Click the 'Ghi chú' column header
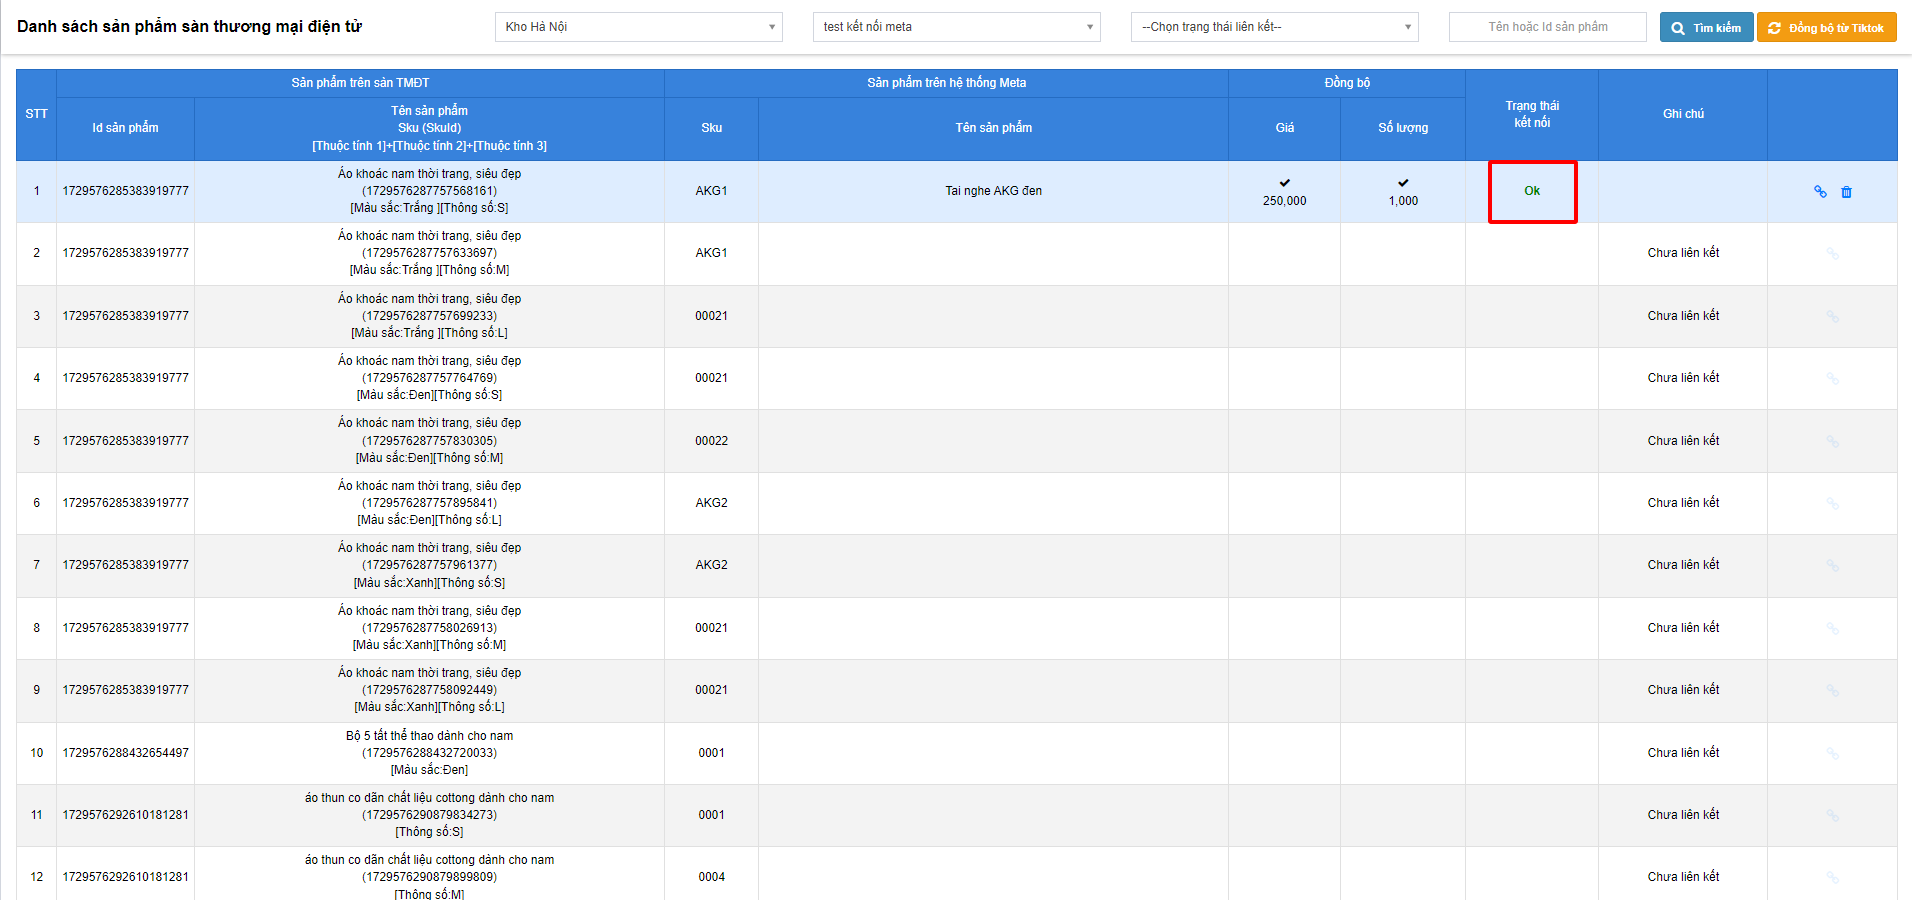The width and height of the screenshot is (1912, 900). tap(1682, 114)
